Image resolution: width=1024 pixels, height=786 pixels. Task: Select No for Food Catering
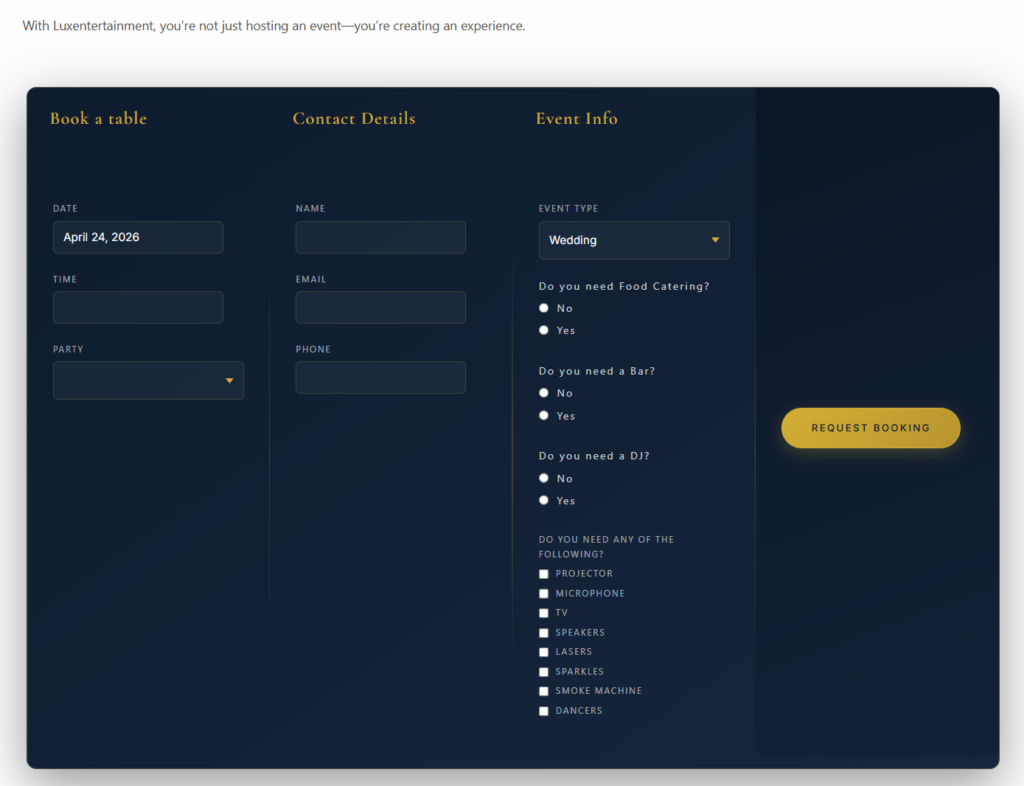pos(543,308)
